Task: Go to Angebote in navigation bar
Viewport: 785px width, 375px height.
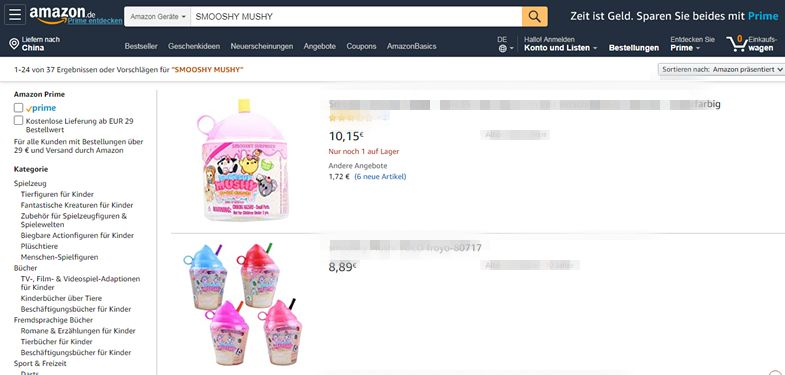Action: (319, 46)
